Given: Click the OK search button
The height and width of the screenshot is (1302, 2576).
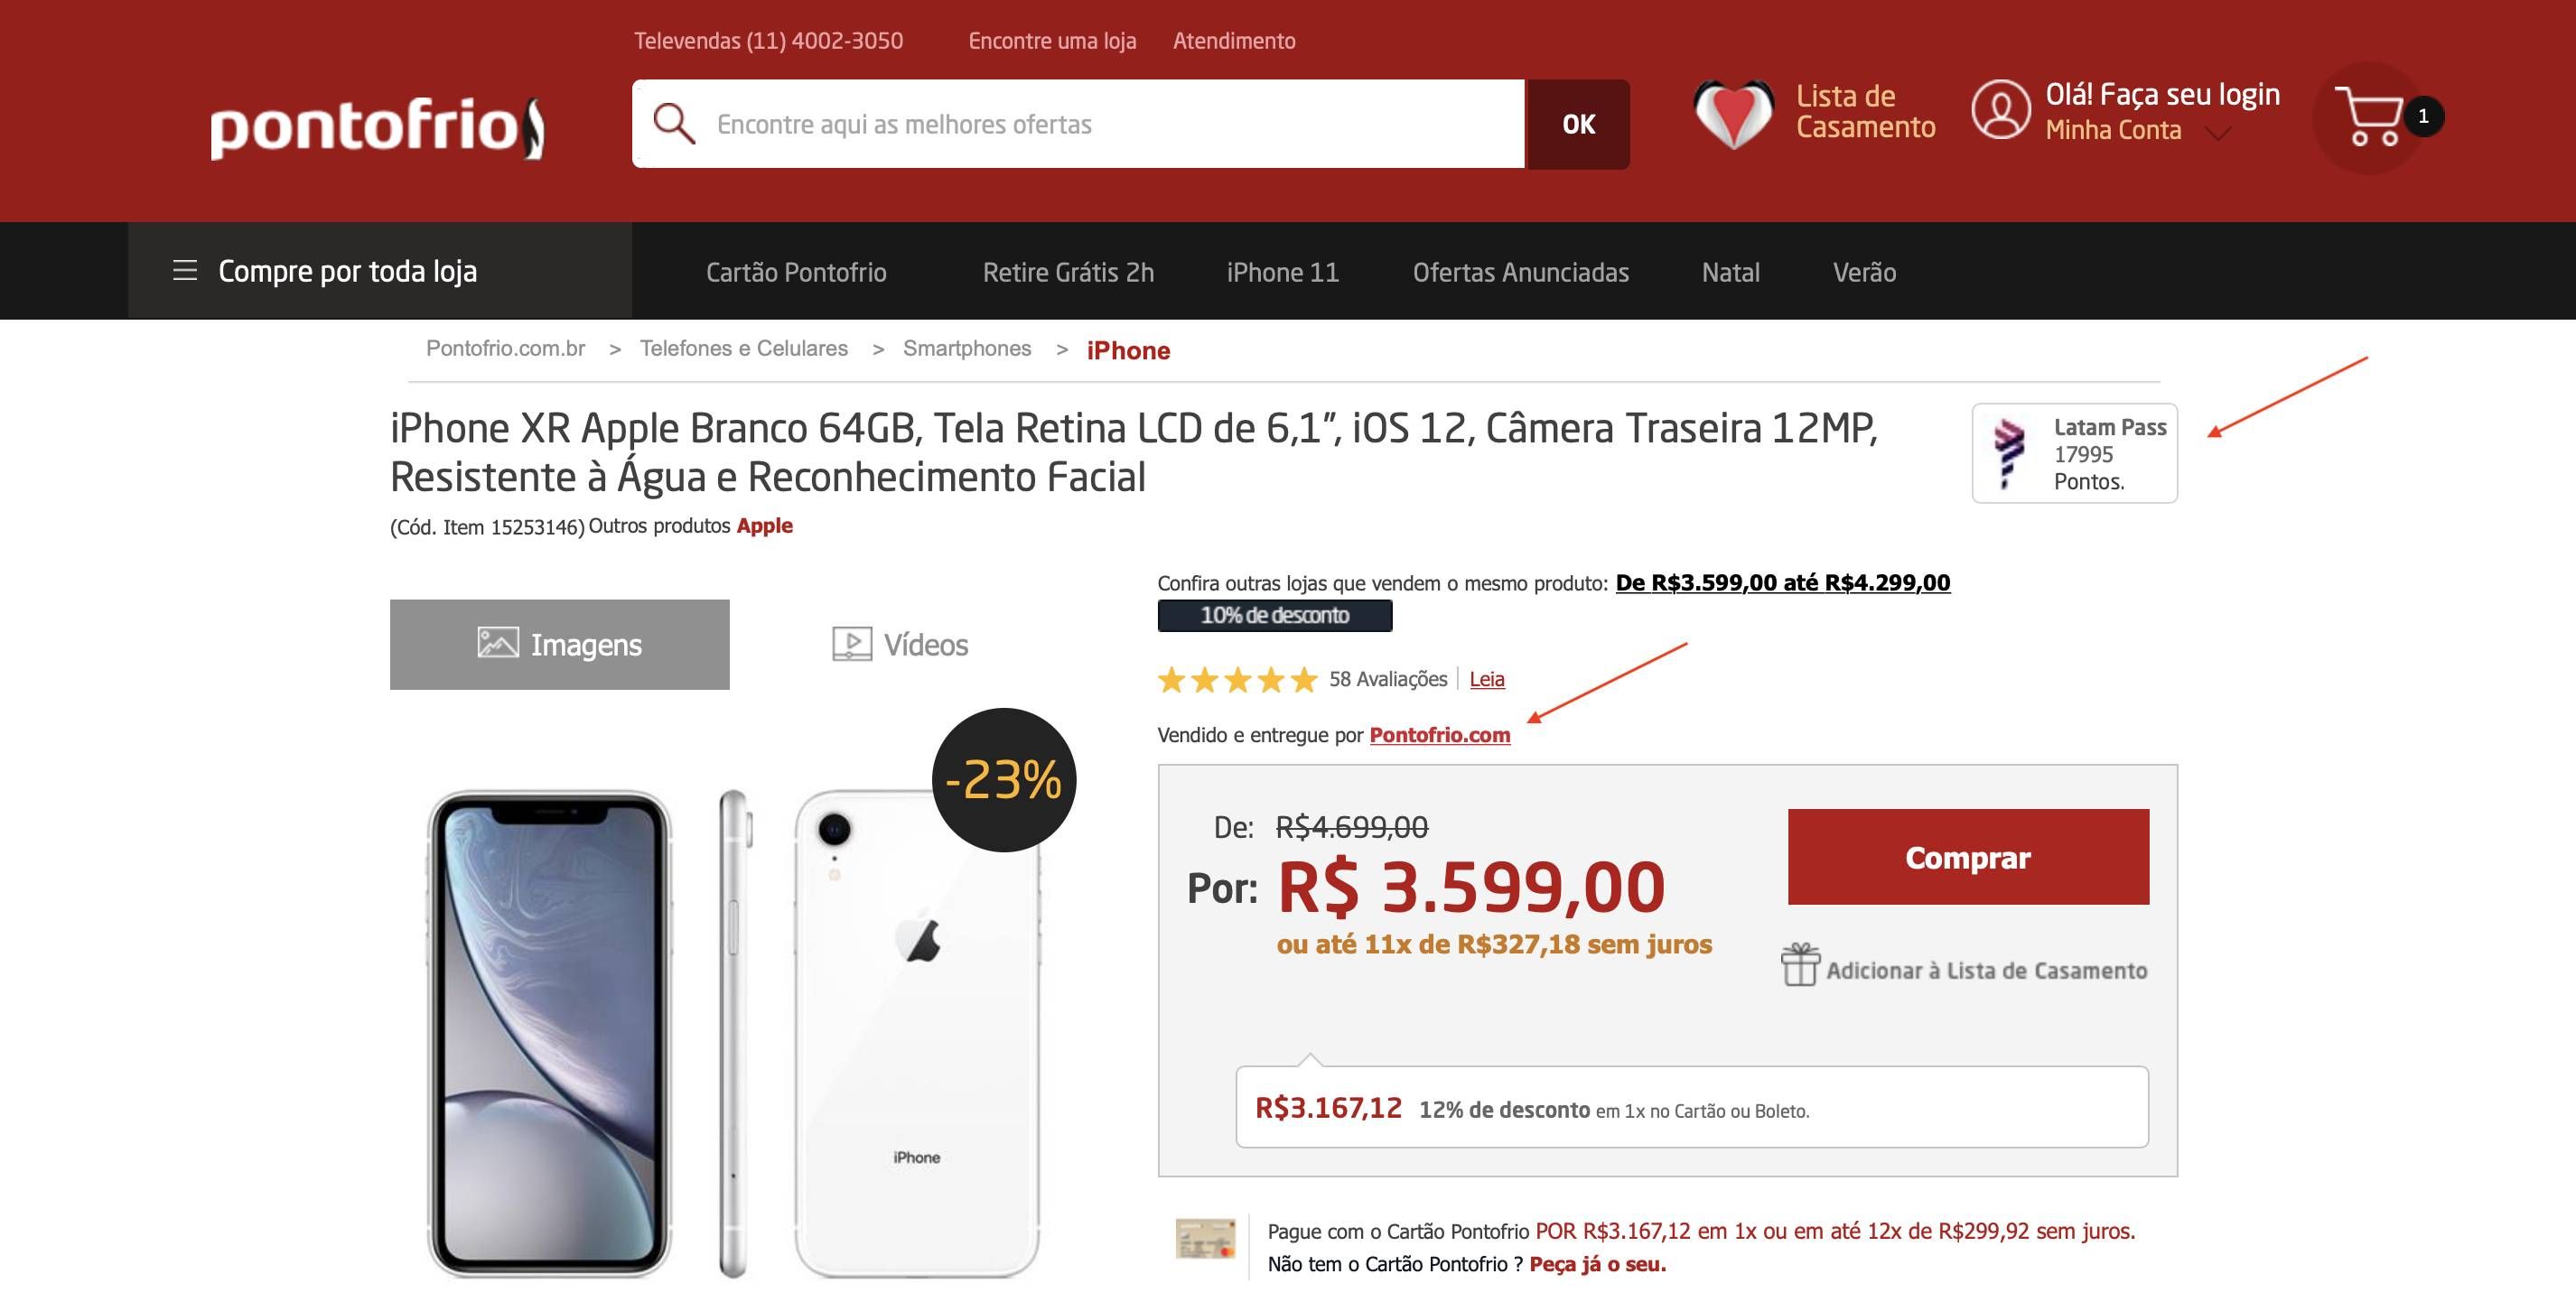Looking at the screenshot, I should [1578, 124].
